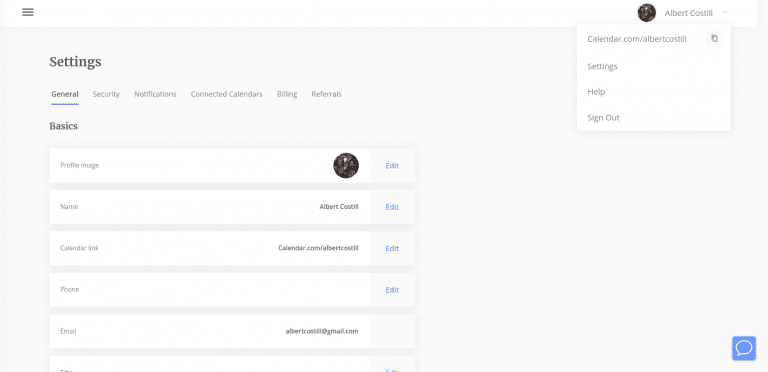
Task: Open the Notifications tab
Action: [155, 94]
